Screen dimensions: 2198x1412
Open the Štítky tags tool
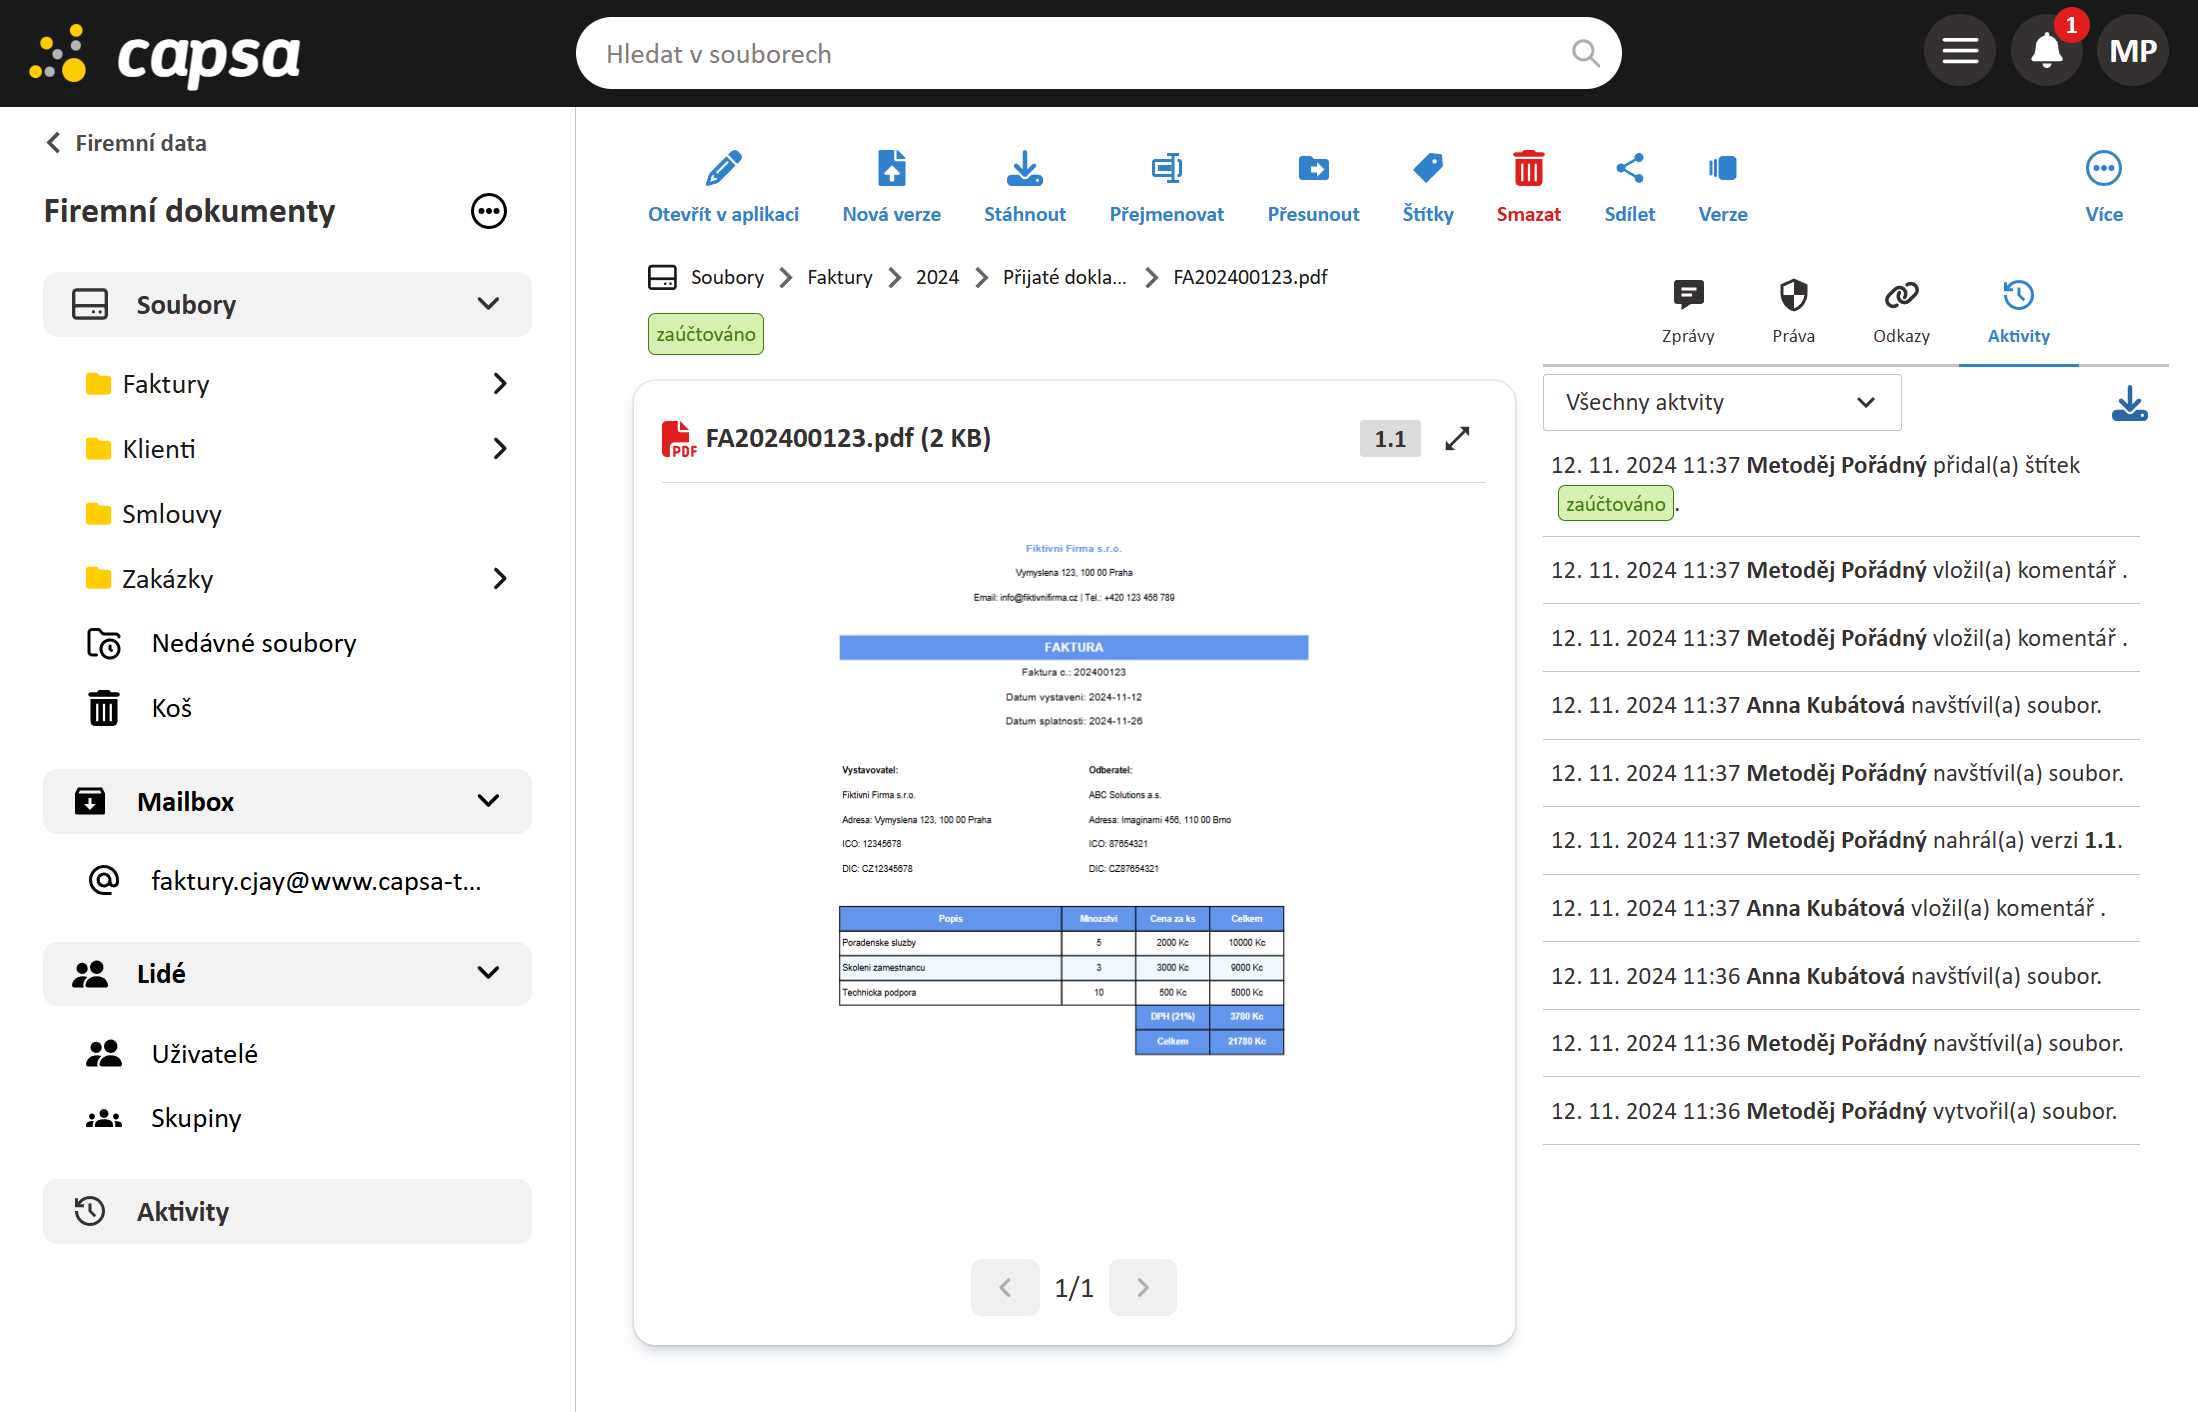(1427, 169)
